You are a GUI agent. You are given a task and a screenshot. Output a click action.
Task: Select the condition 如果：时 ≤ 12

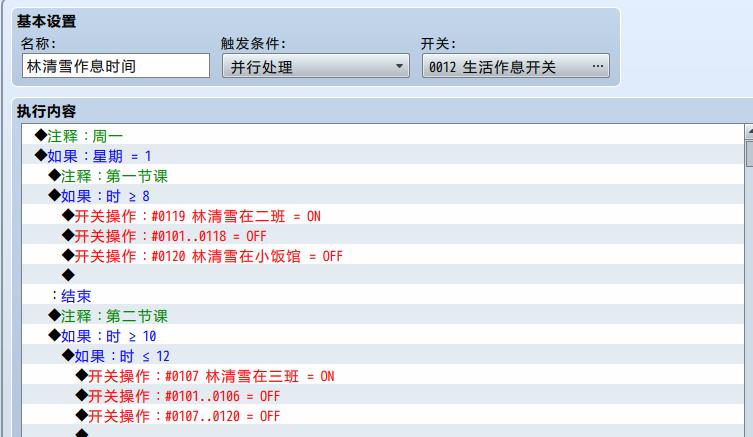coord(383,356)
